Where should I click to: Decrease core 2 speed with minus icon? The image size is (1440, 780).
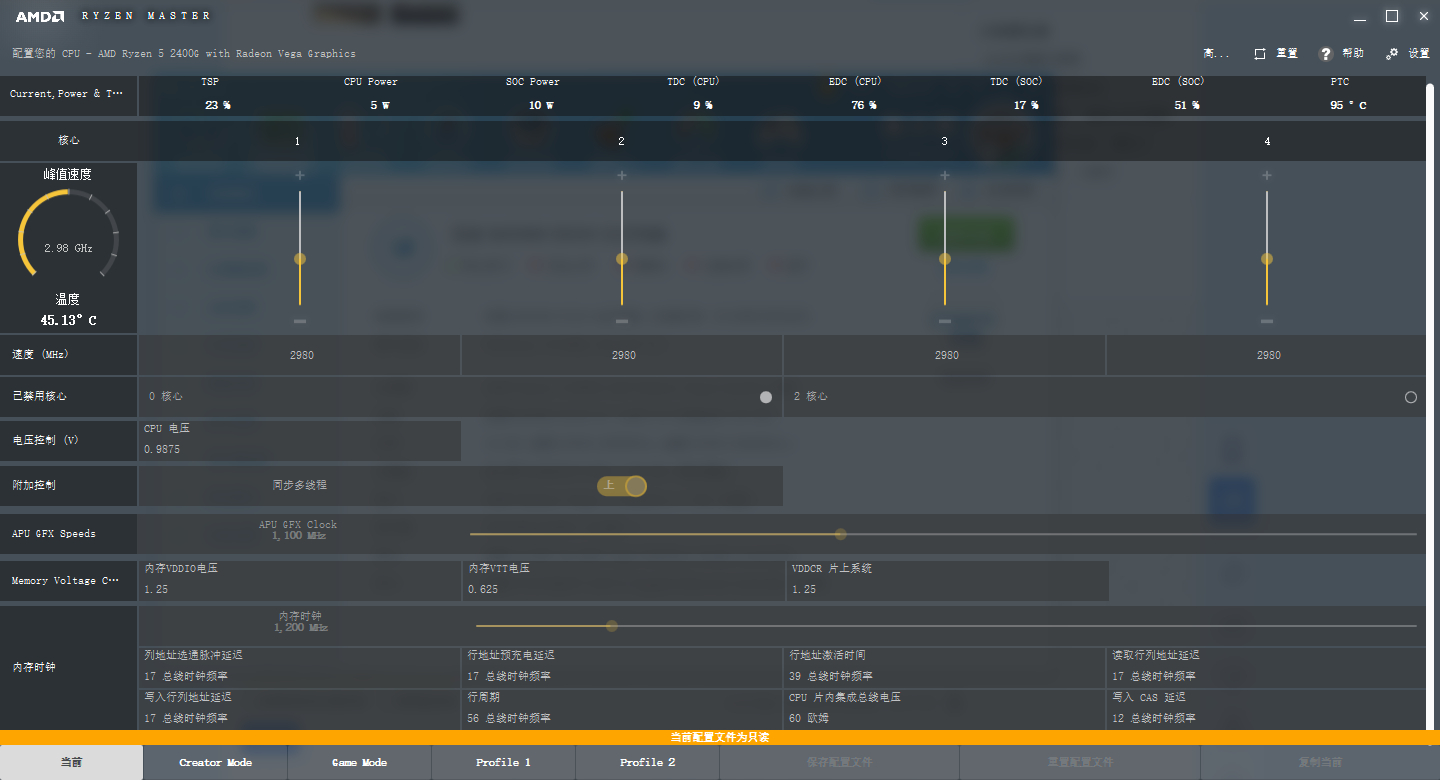click(622, 321)
